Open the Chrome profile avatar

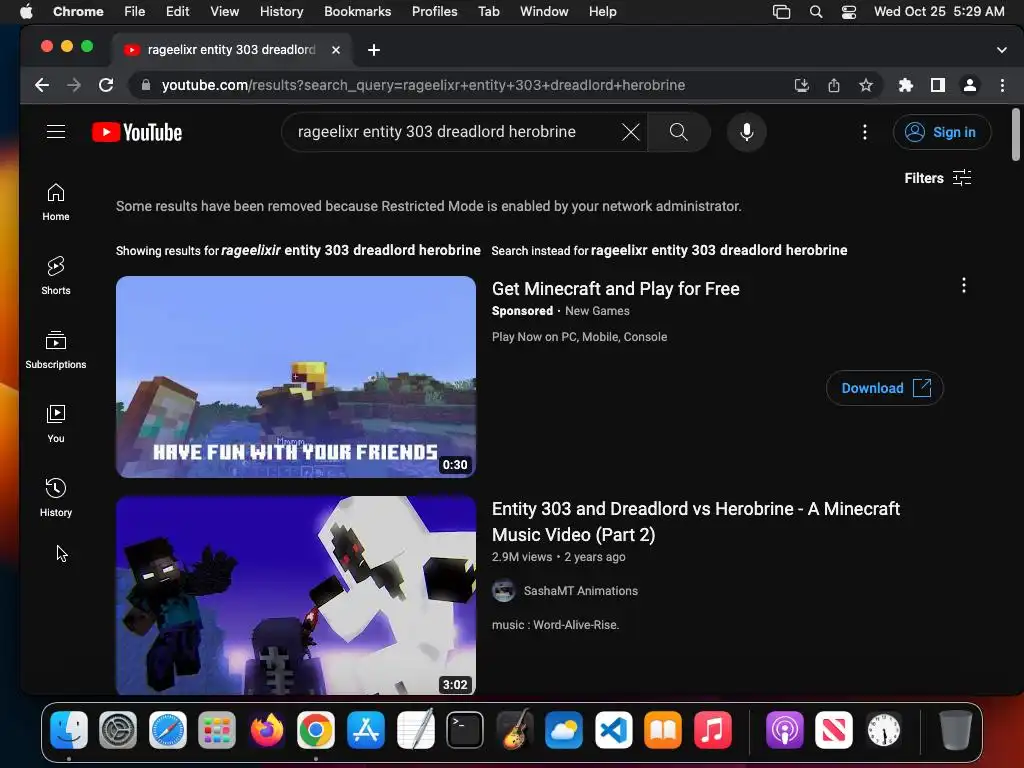(970, 85)
